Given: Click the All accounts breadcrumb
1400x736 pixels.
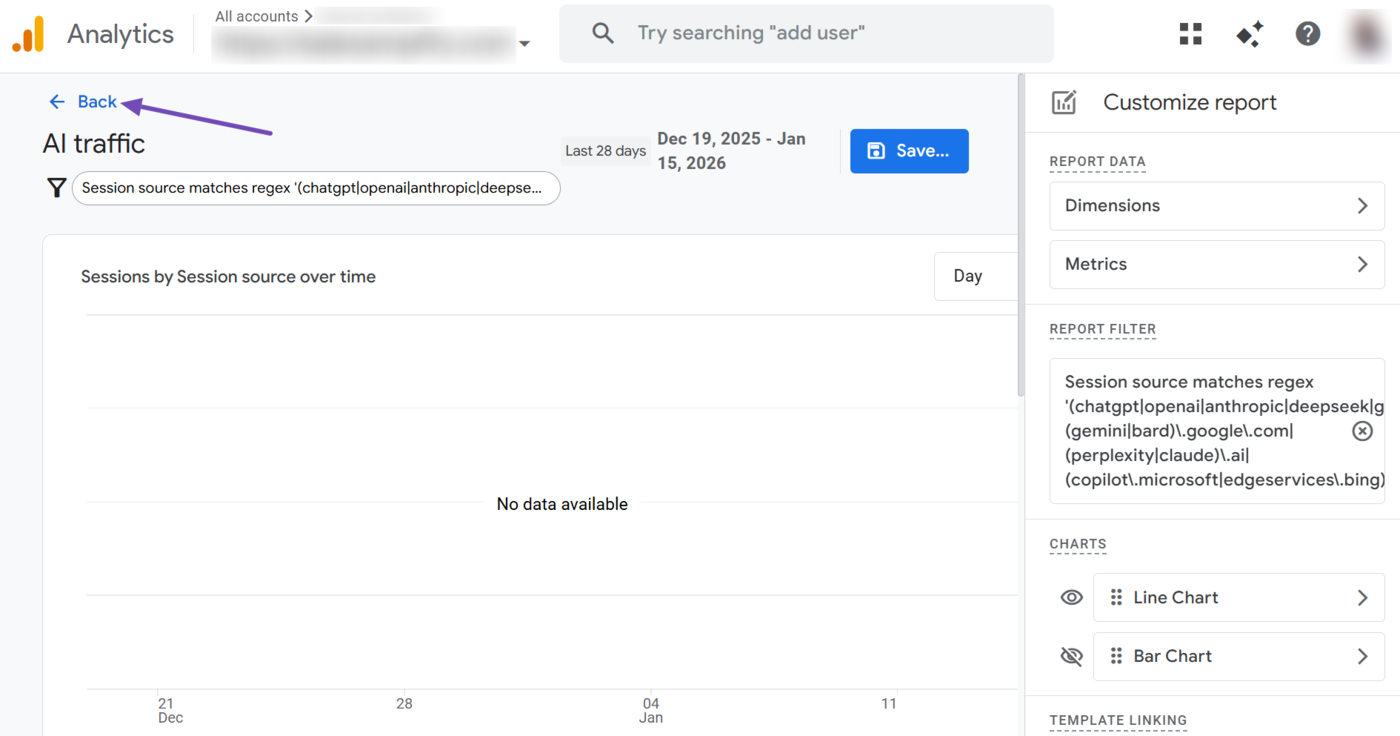Looking at the screenshot, I should coord(256,17).
